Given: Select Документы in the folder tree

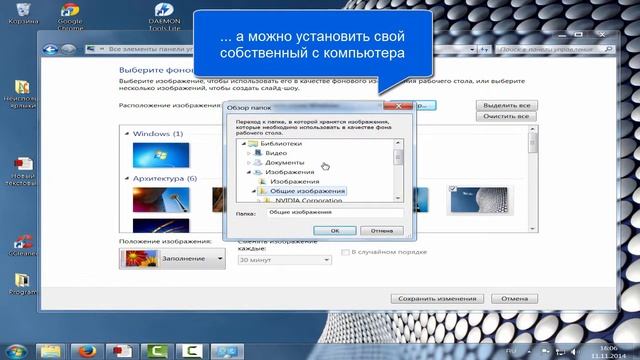Looking at the screenshot, I should (284, 162).
